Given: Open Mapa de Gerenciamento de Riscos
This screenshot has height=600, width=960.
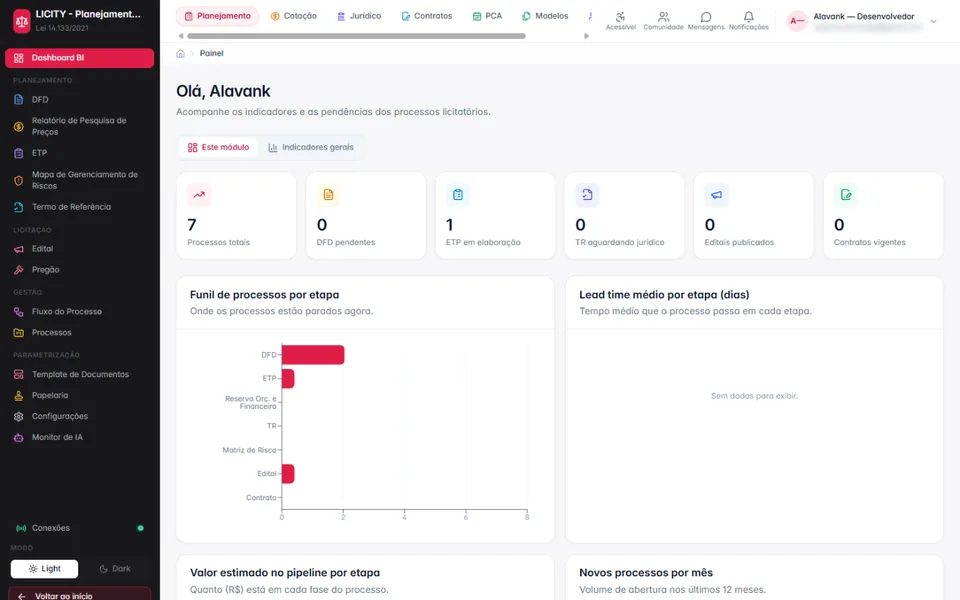Looking at the screenshot, I should point(80,180).
